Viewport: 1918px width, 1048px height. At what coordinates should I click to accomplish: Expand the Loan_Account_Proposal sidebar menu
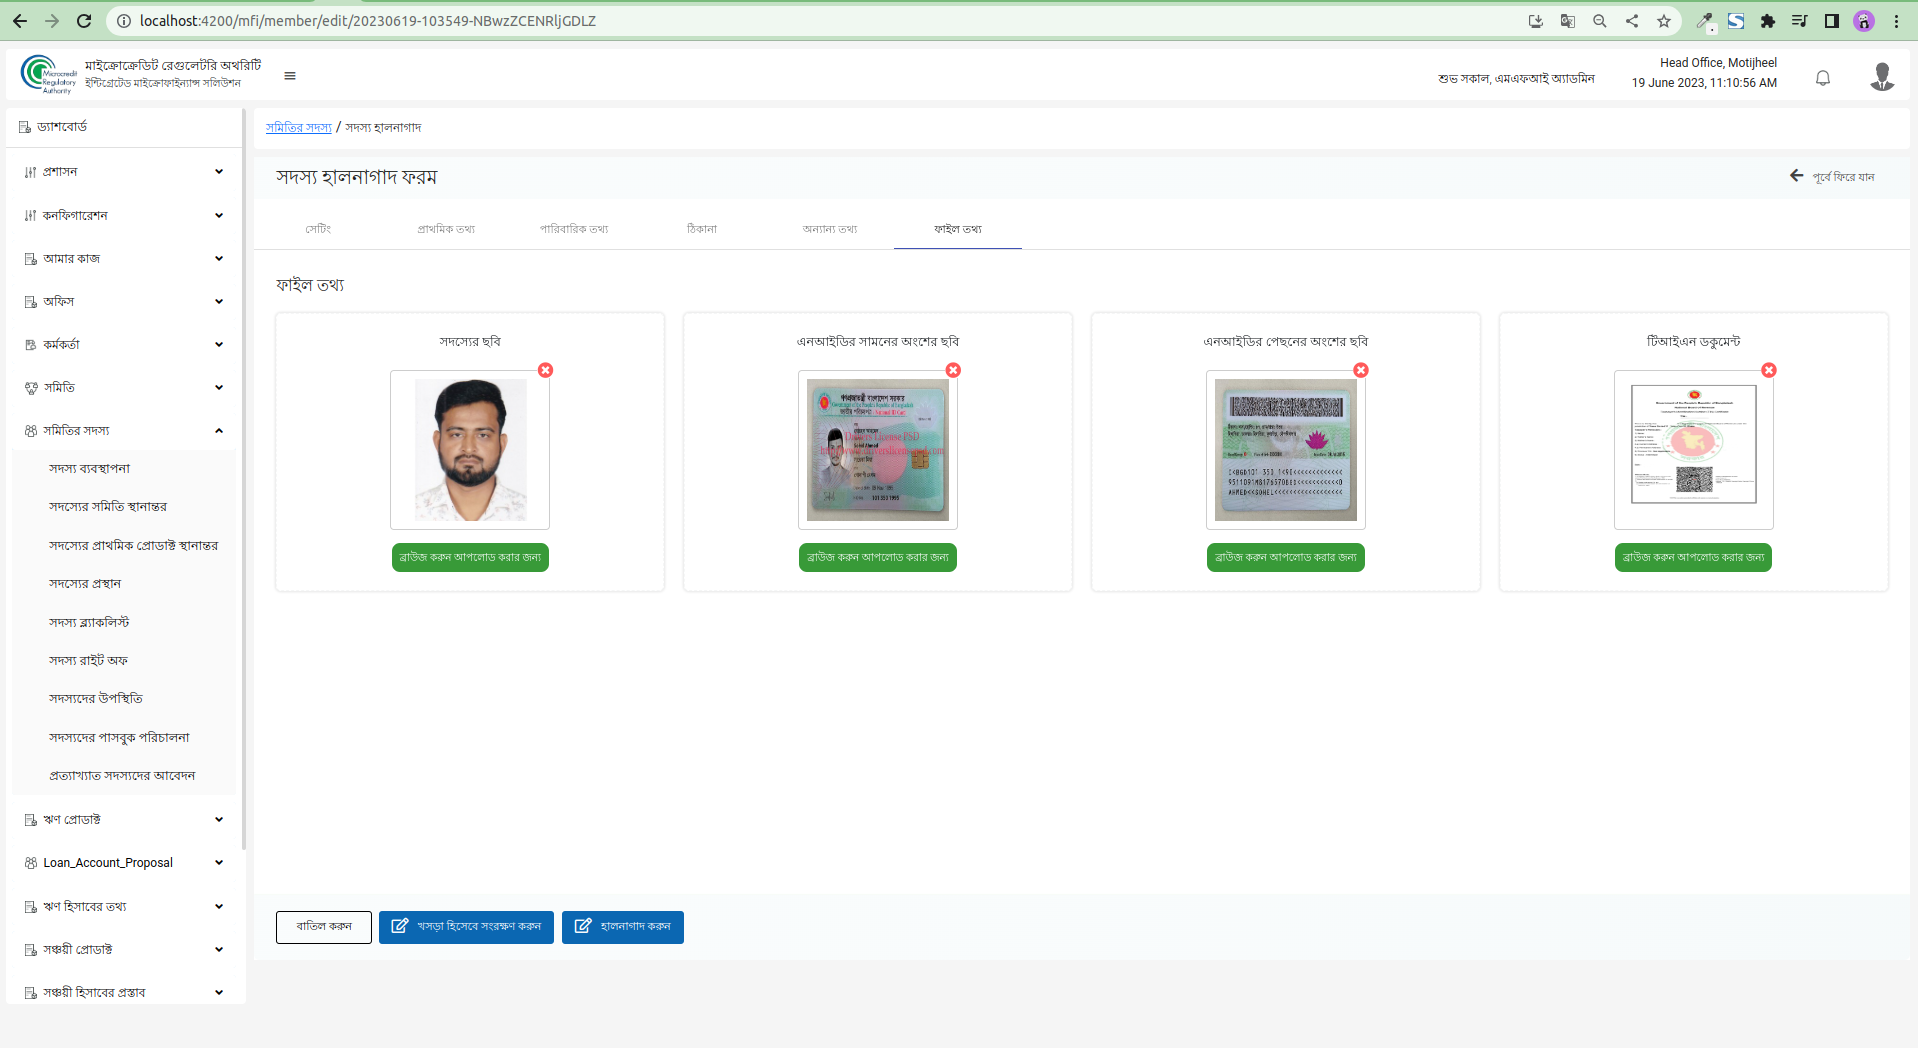[x=124, y=862]
